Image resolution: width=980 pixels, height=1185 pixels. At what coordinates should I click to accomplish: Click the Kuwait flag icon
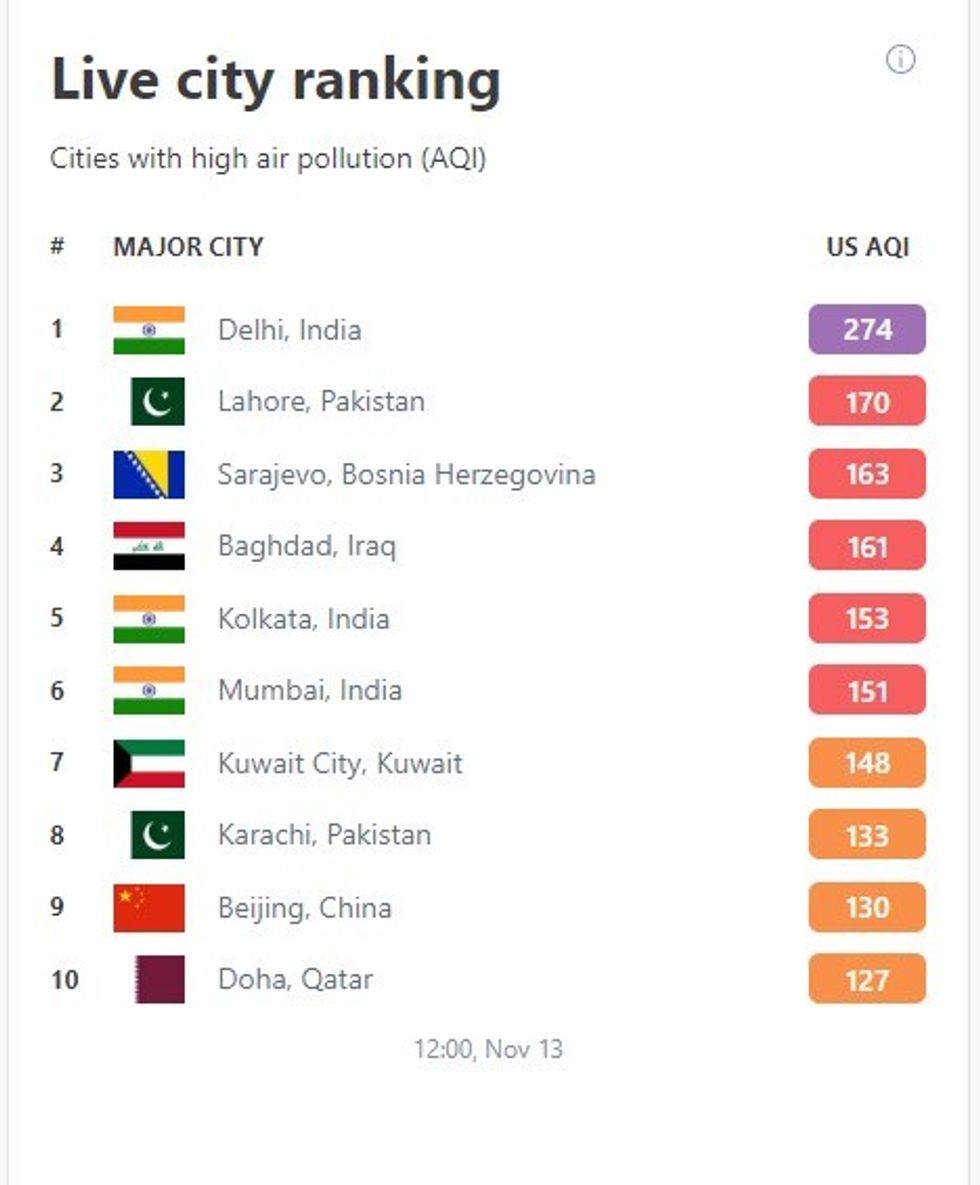click(x=149, y=763)
